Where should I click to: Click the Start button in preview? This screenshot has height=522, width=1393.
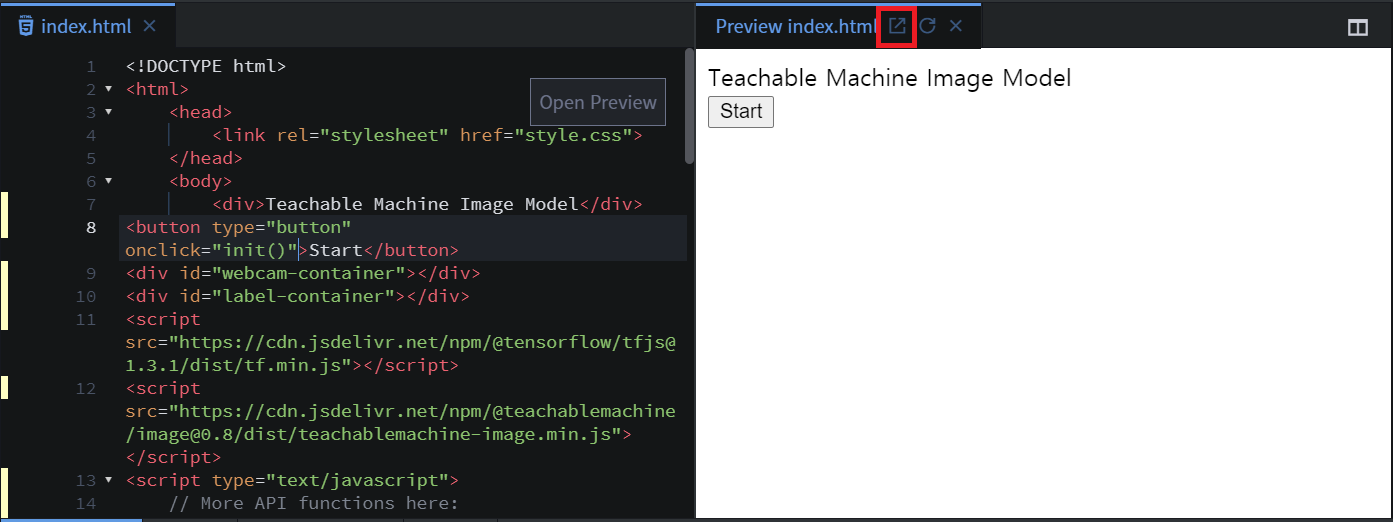coord(741,111)
